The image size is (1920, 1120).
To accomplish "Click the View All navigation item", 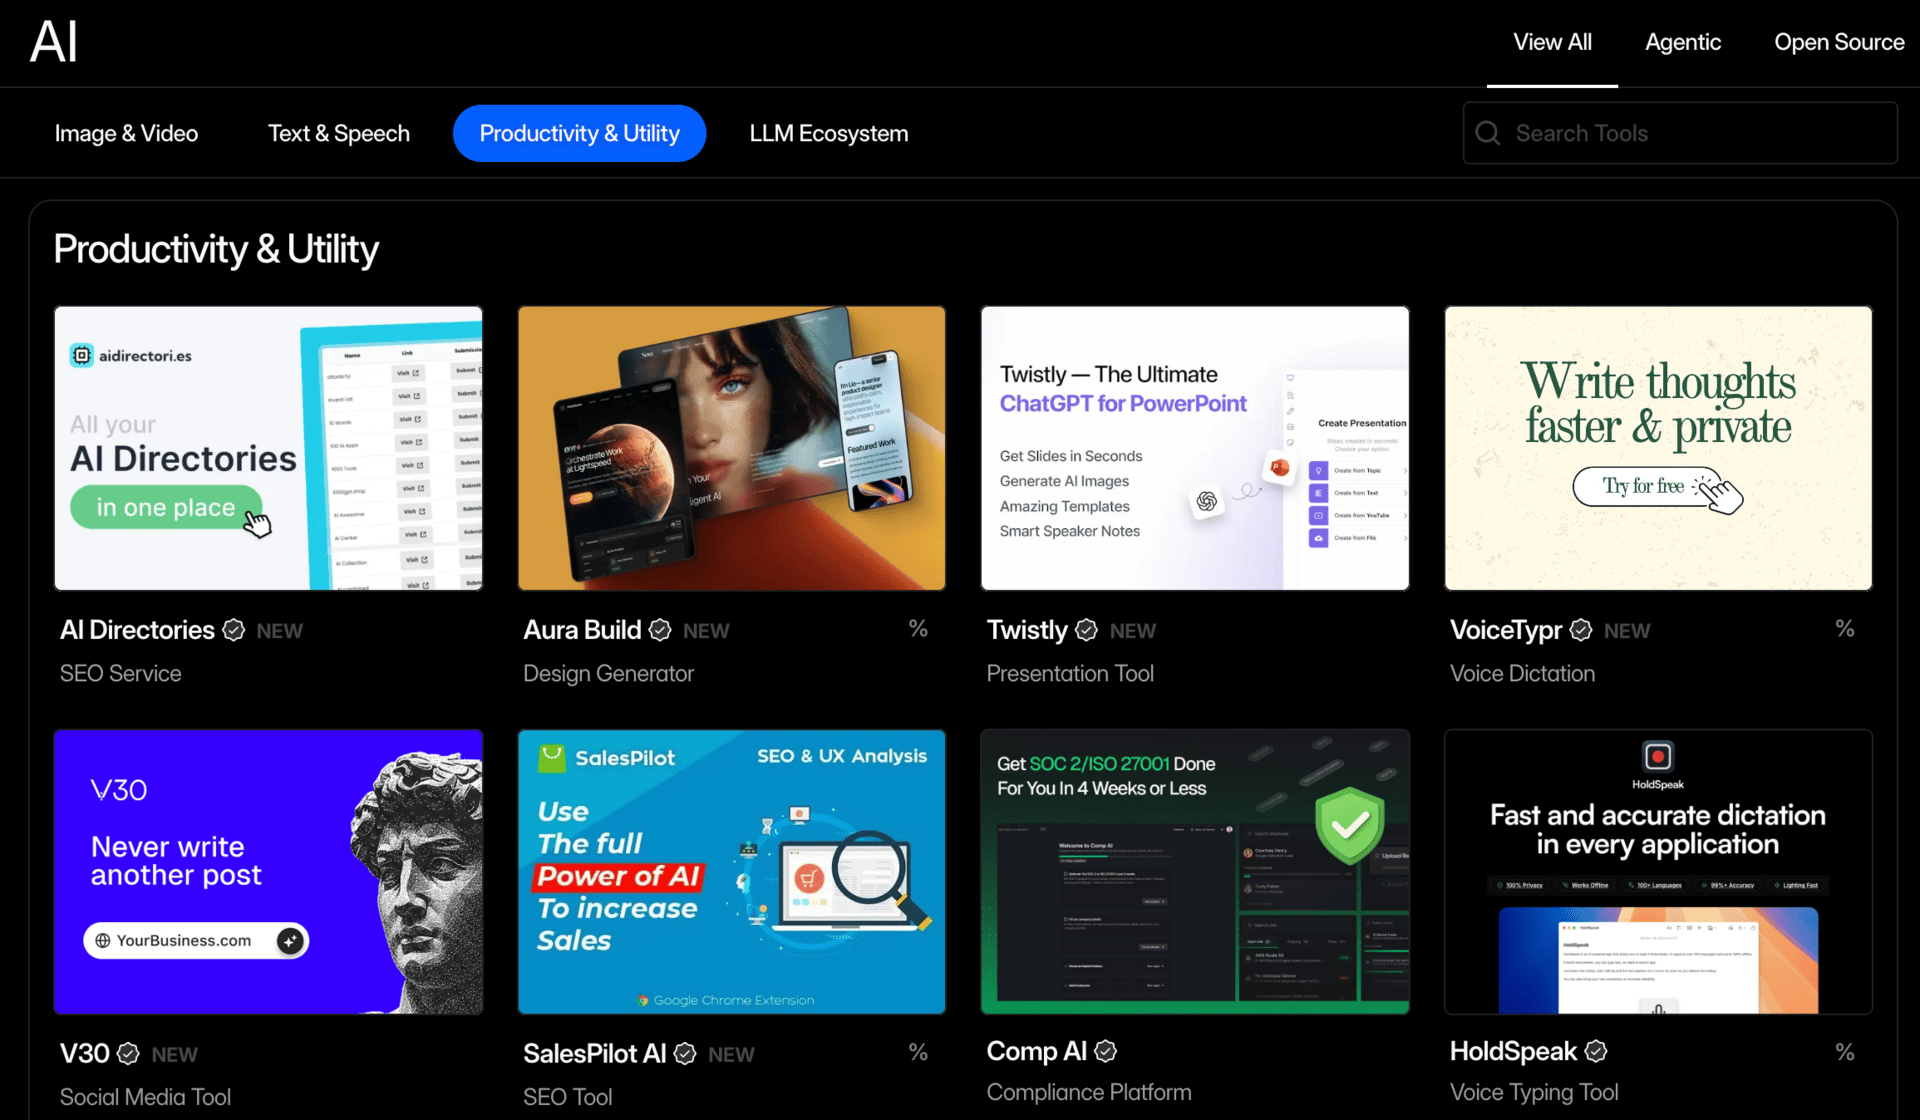I will click(1551, 42).
